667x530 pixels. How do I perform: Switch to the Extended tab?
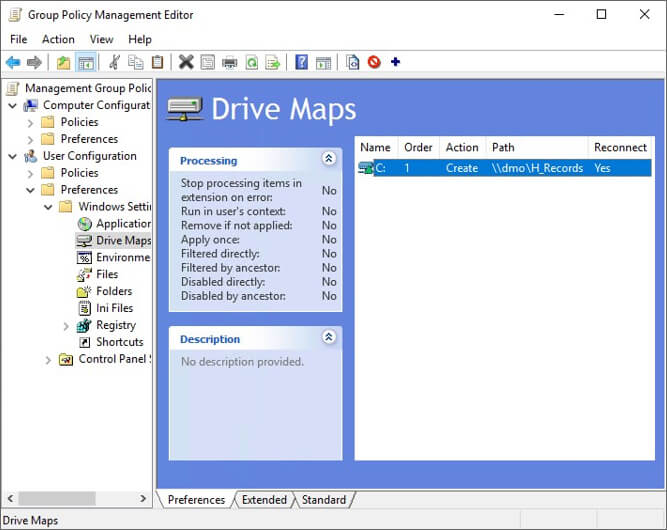coord(264,500)
